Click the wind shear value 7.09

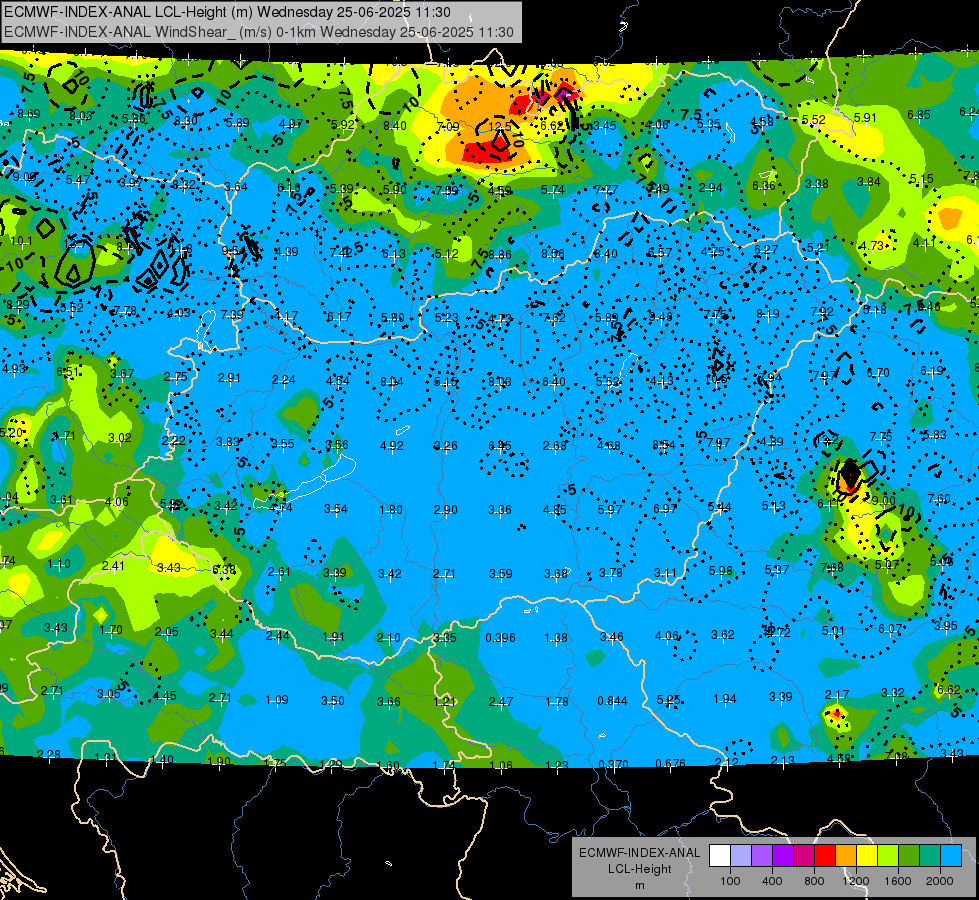coord(448,127)
